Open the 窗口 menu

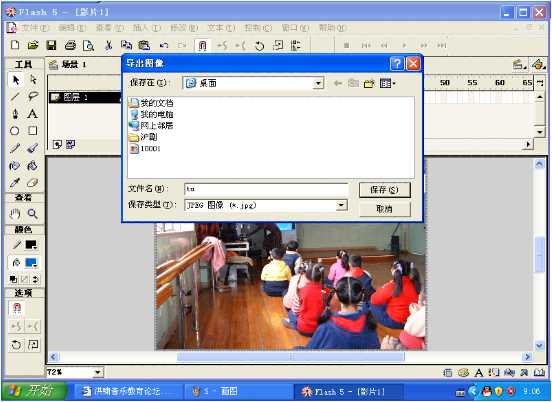click(295, 27)
